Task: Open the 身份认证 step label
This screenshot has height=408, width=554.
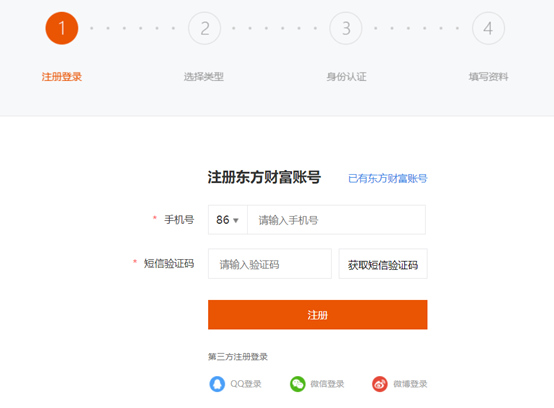Action: (x=346, y=77)
